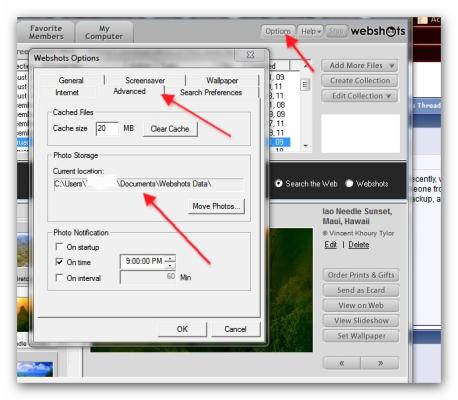Click the Clear Cache button
The image size is (458, 400).
[x=170, y=129]
